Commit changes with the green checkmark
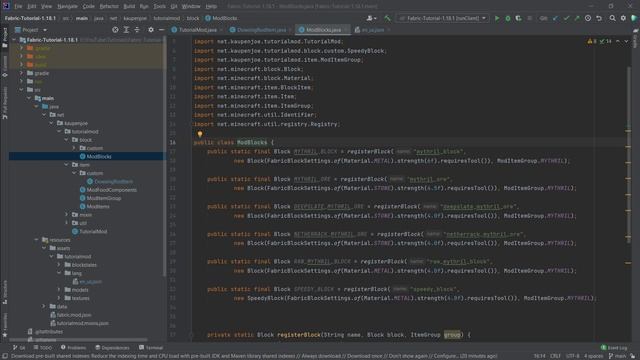Screen dimensions: 640x360 point(566,18)
